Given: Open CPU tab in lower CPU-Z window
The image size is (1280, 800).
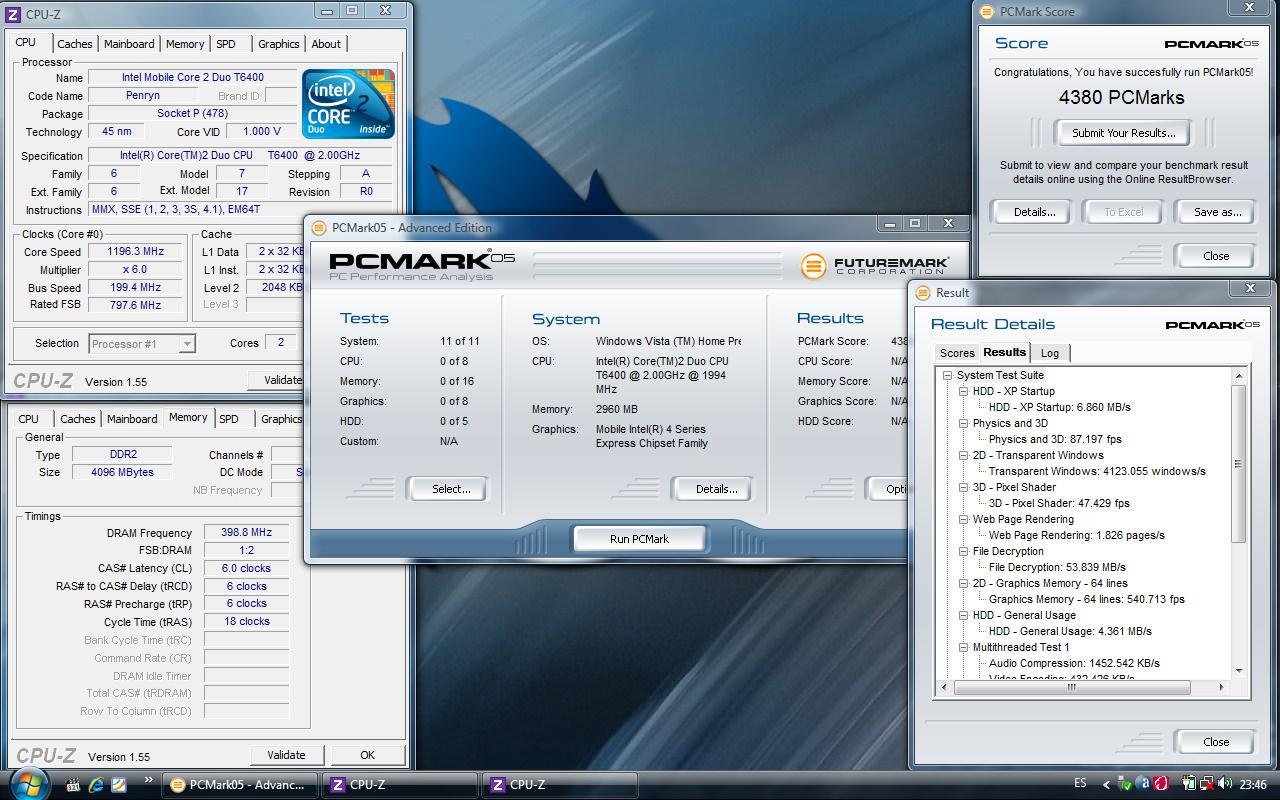Looking at the screenshot, I should 28,419.
